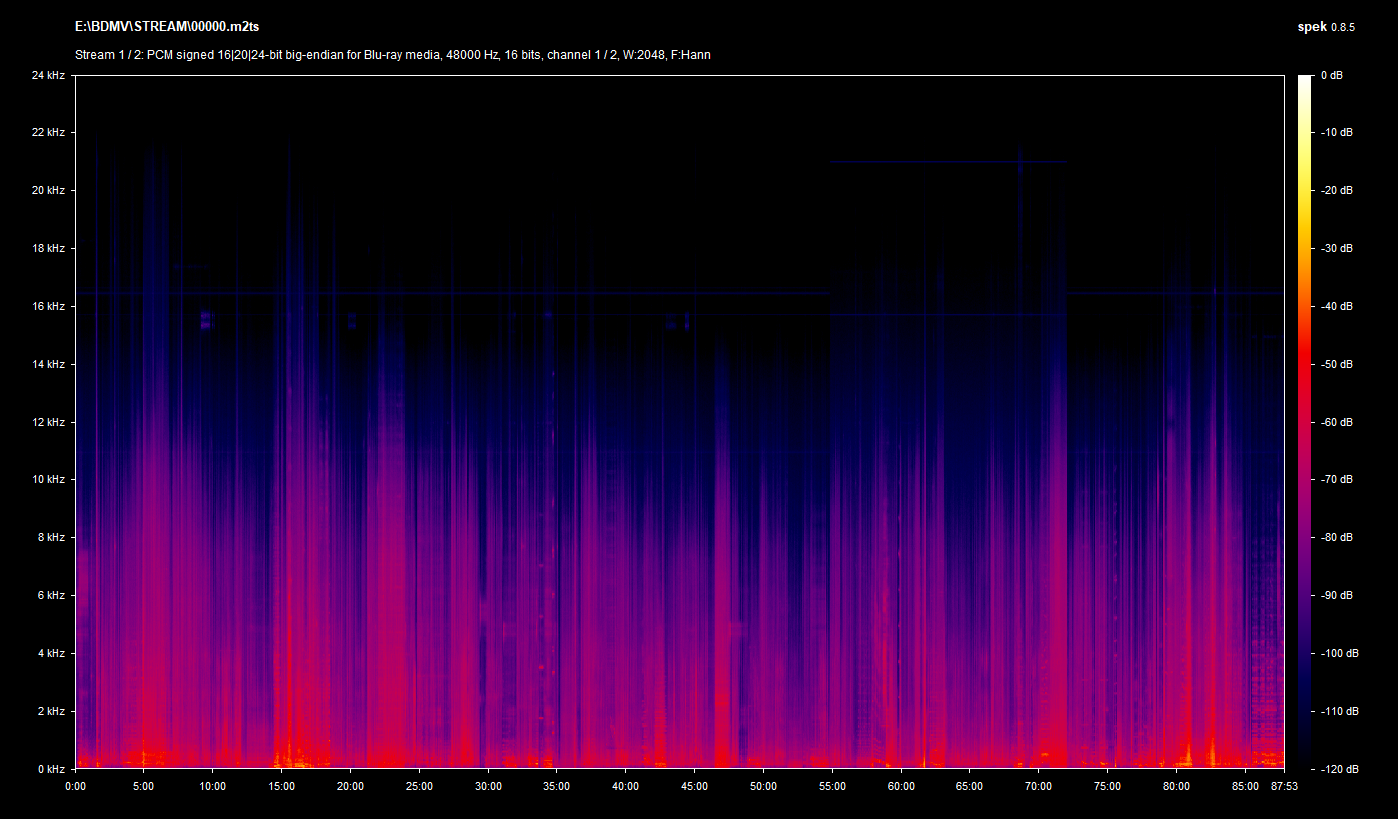This screenshot has height=819, width=1398.
Task: Click the 0 kHz frequency axis label
Action: click(50, 769)
